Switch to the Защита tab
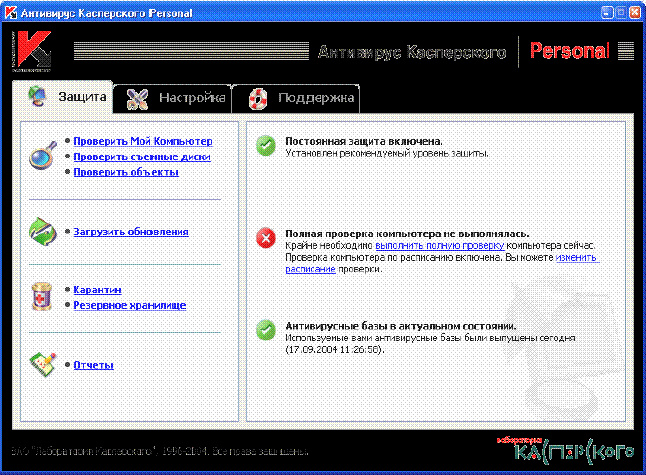This screenshot has height=475, width=646. coord(62,97)
